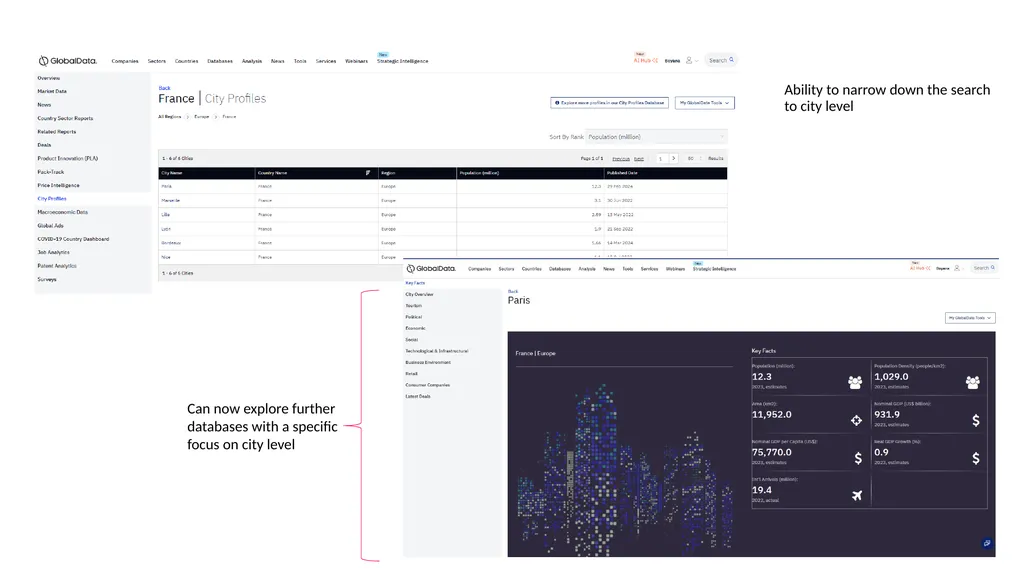Screen dimensions: 1024x575
Task: Select Technological & Infrastructural in Paris sidebar
Action: 437,351
